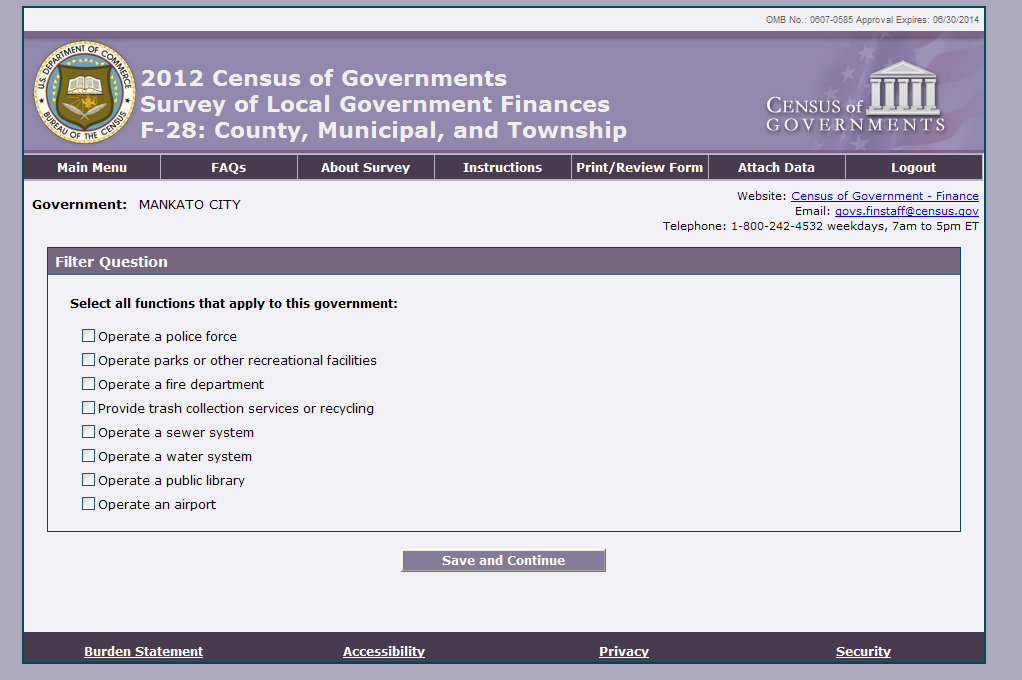This screenshot has width=1022, height=680.
Task: Open the About Survey menu item
Action: tap(365, 167)
